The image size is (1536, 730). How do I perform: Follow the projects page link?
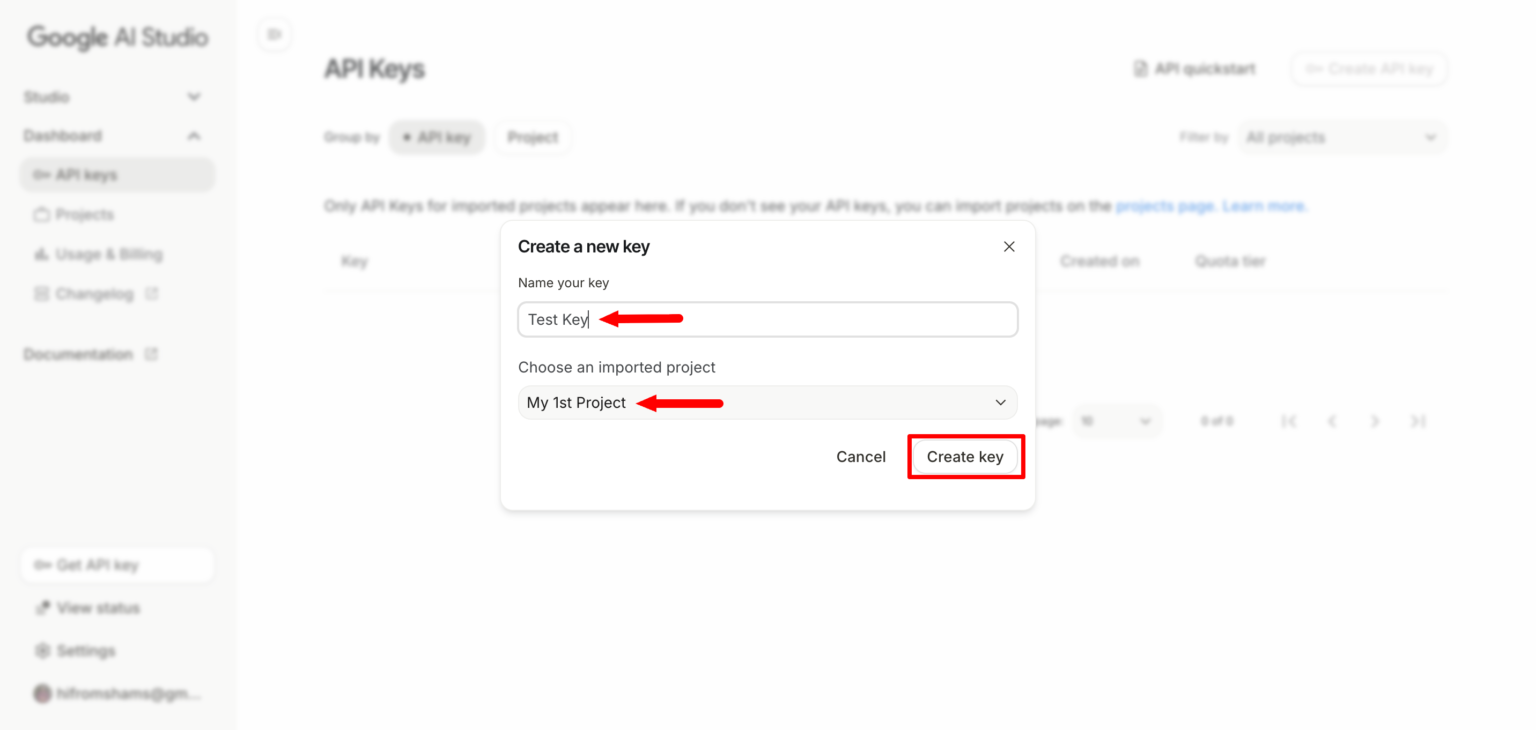1165,205
